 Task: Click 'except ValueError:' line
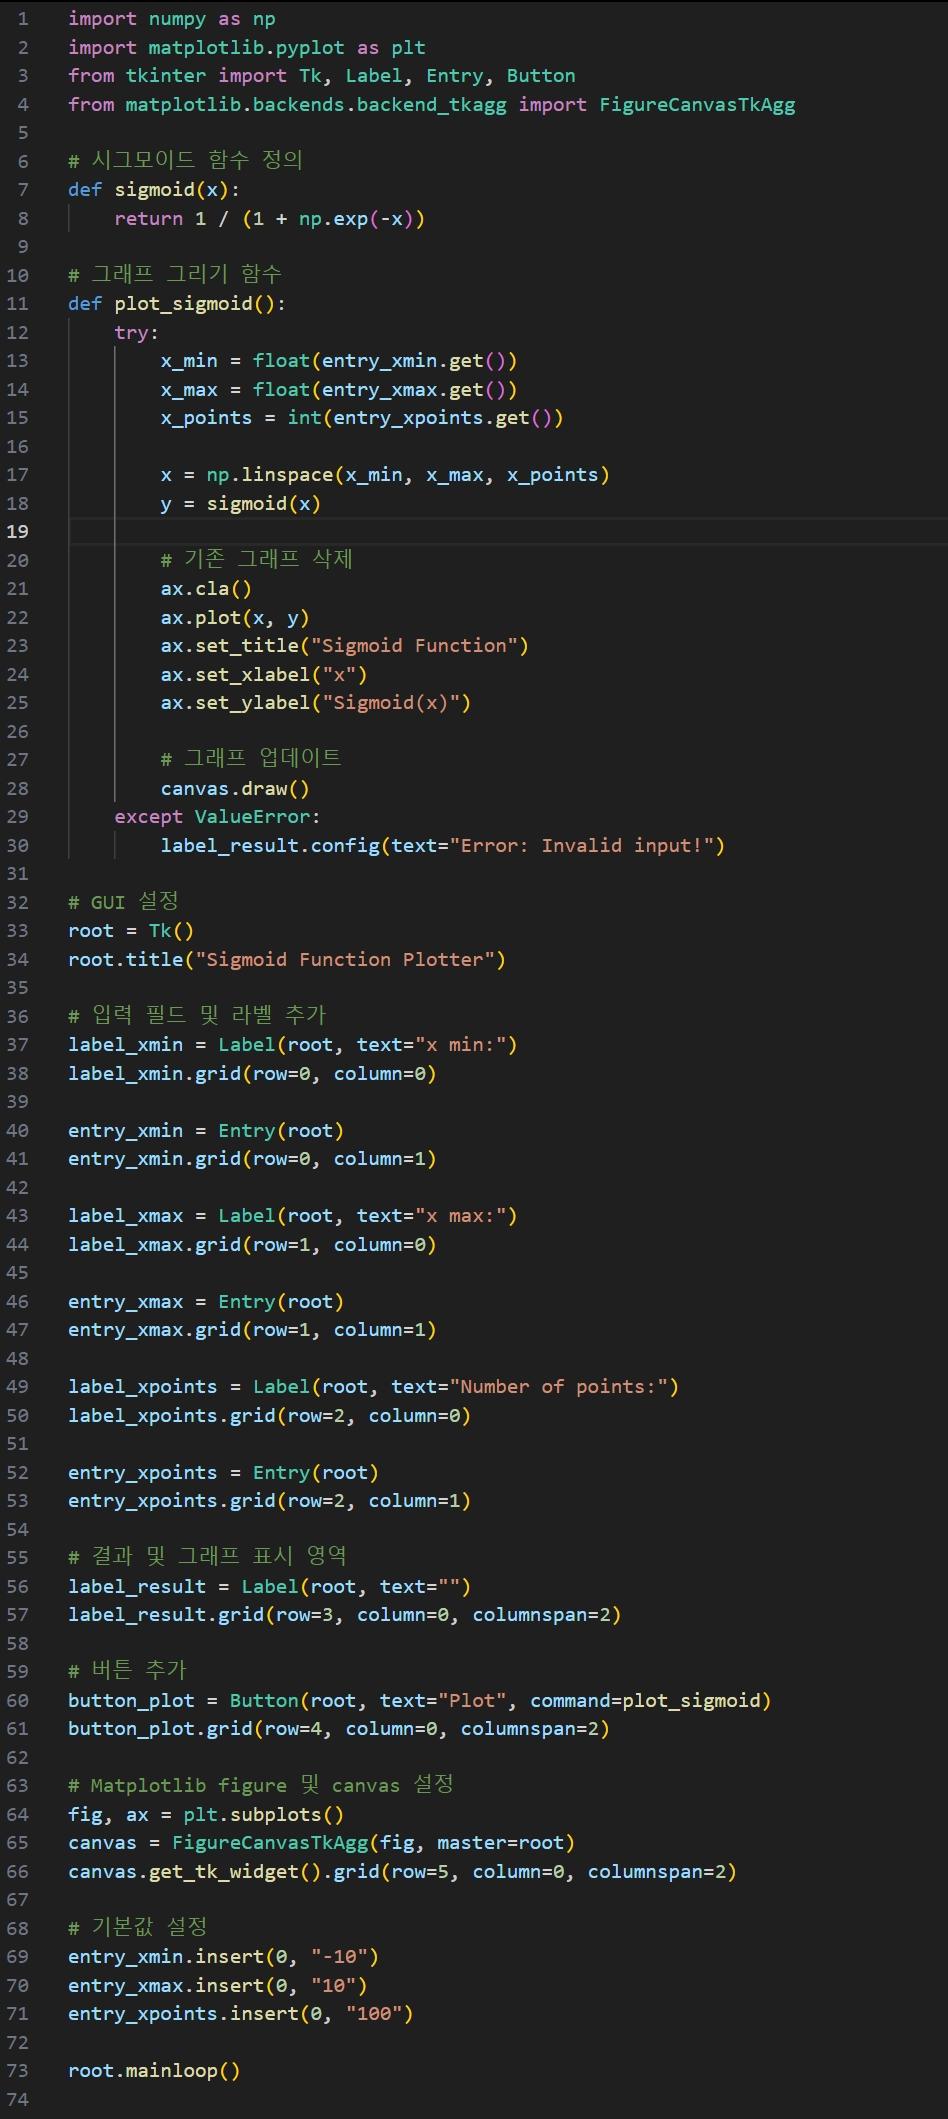click(217, 817)
